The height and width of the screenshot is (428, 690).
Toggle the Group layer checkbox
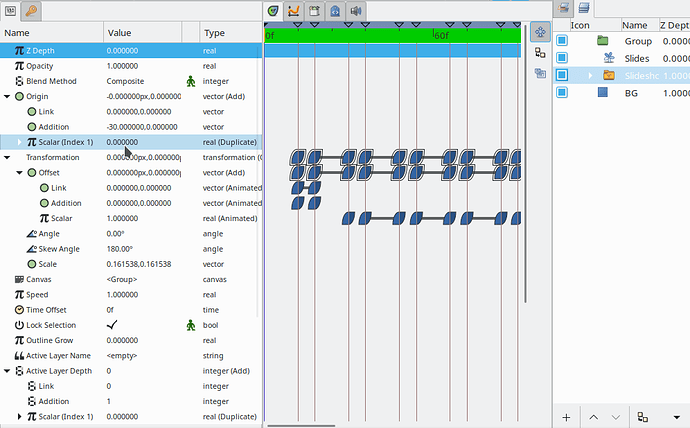[562, 41]
